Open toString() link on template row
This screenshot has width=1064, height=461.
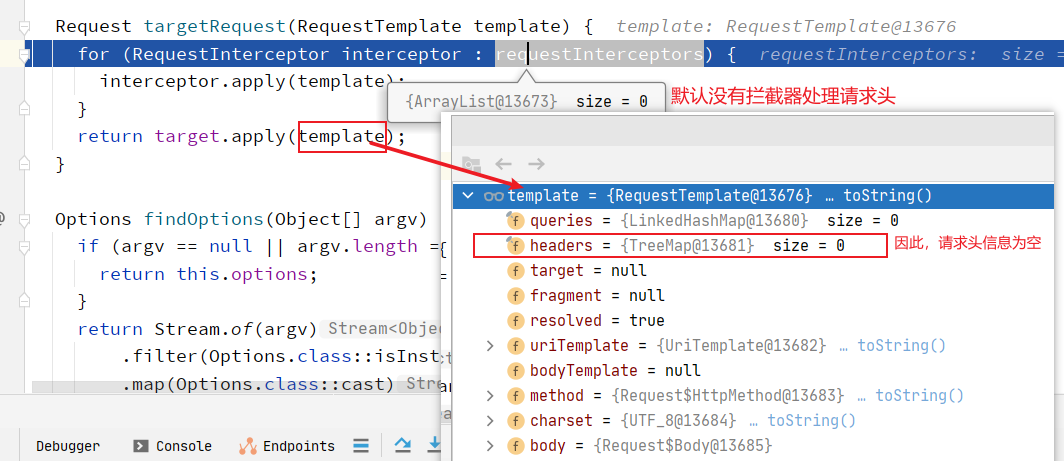(x=888, y=196)
